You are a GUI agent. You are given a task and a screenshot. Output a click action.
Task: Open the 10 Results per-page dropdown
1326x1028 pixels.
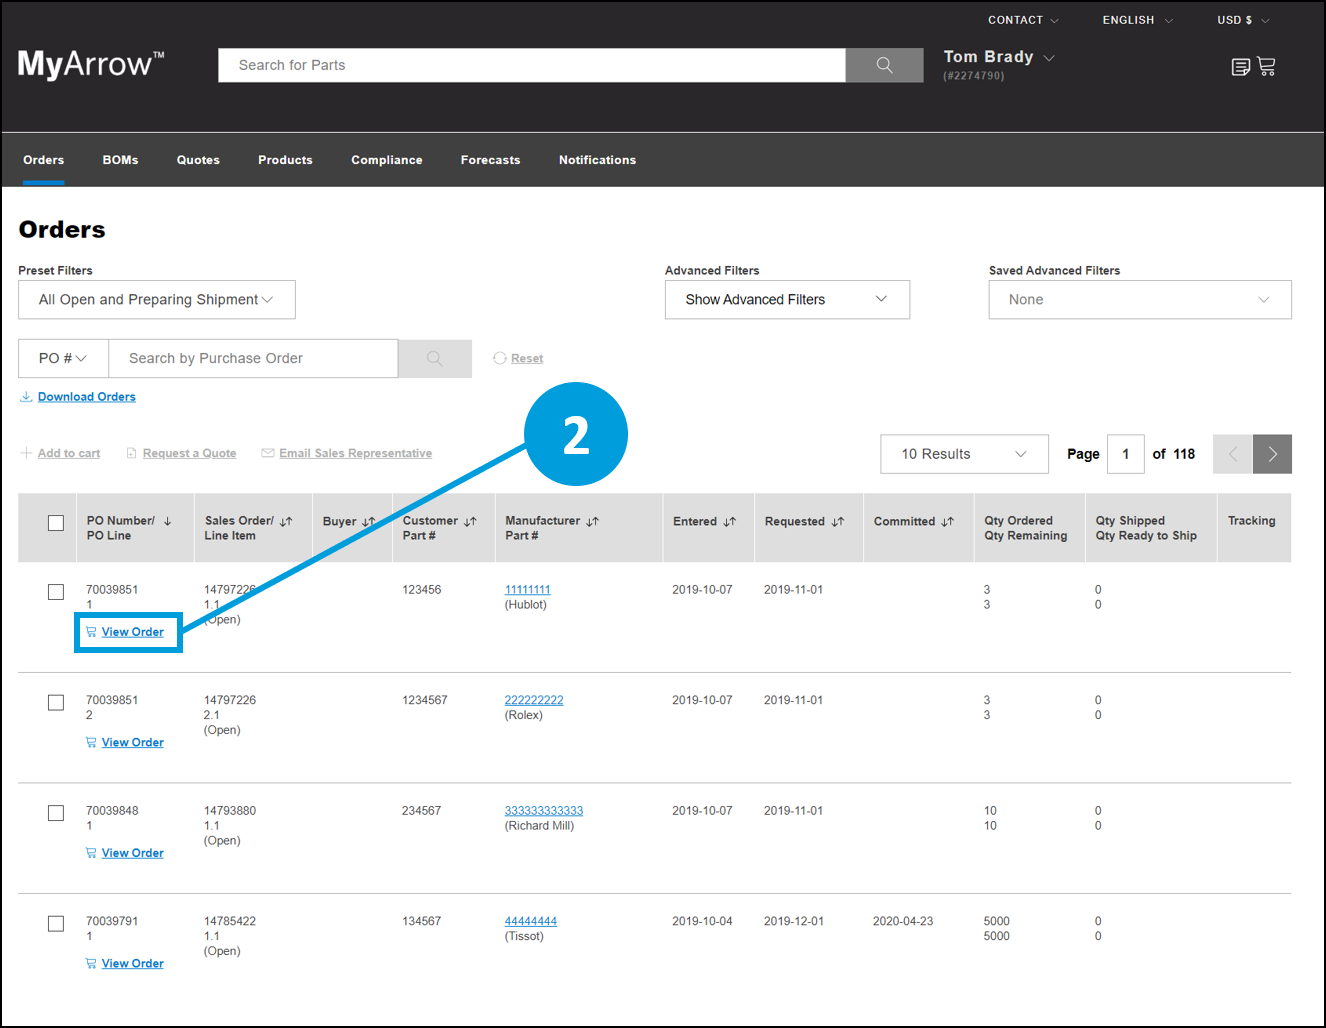tap(963, 454)
